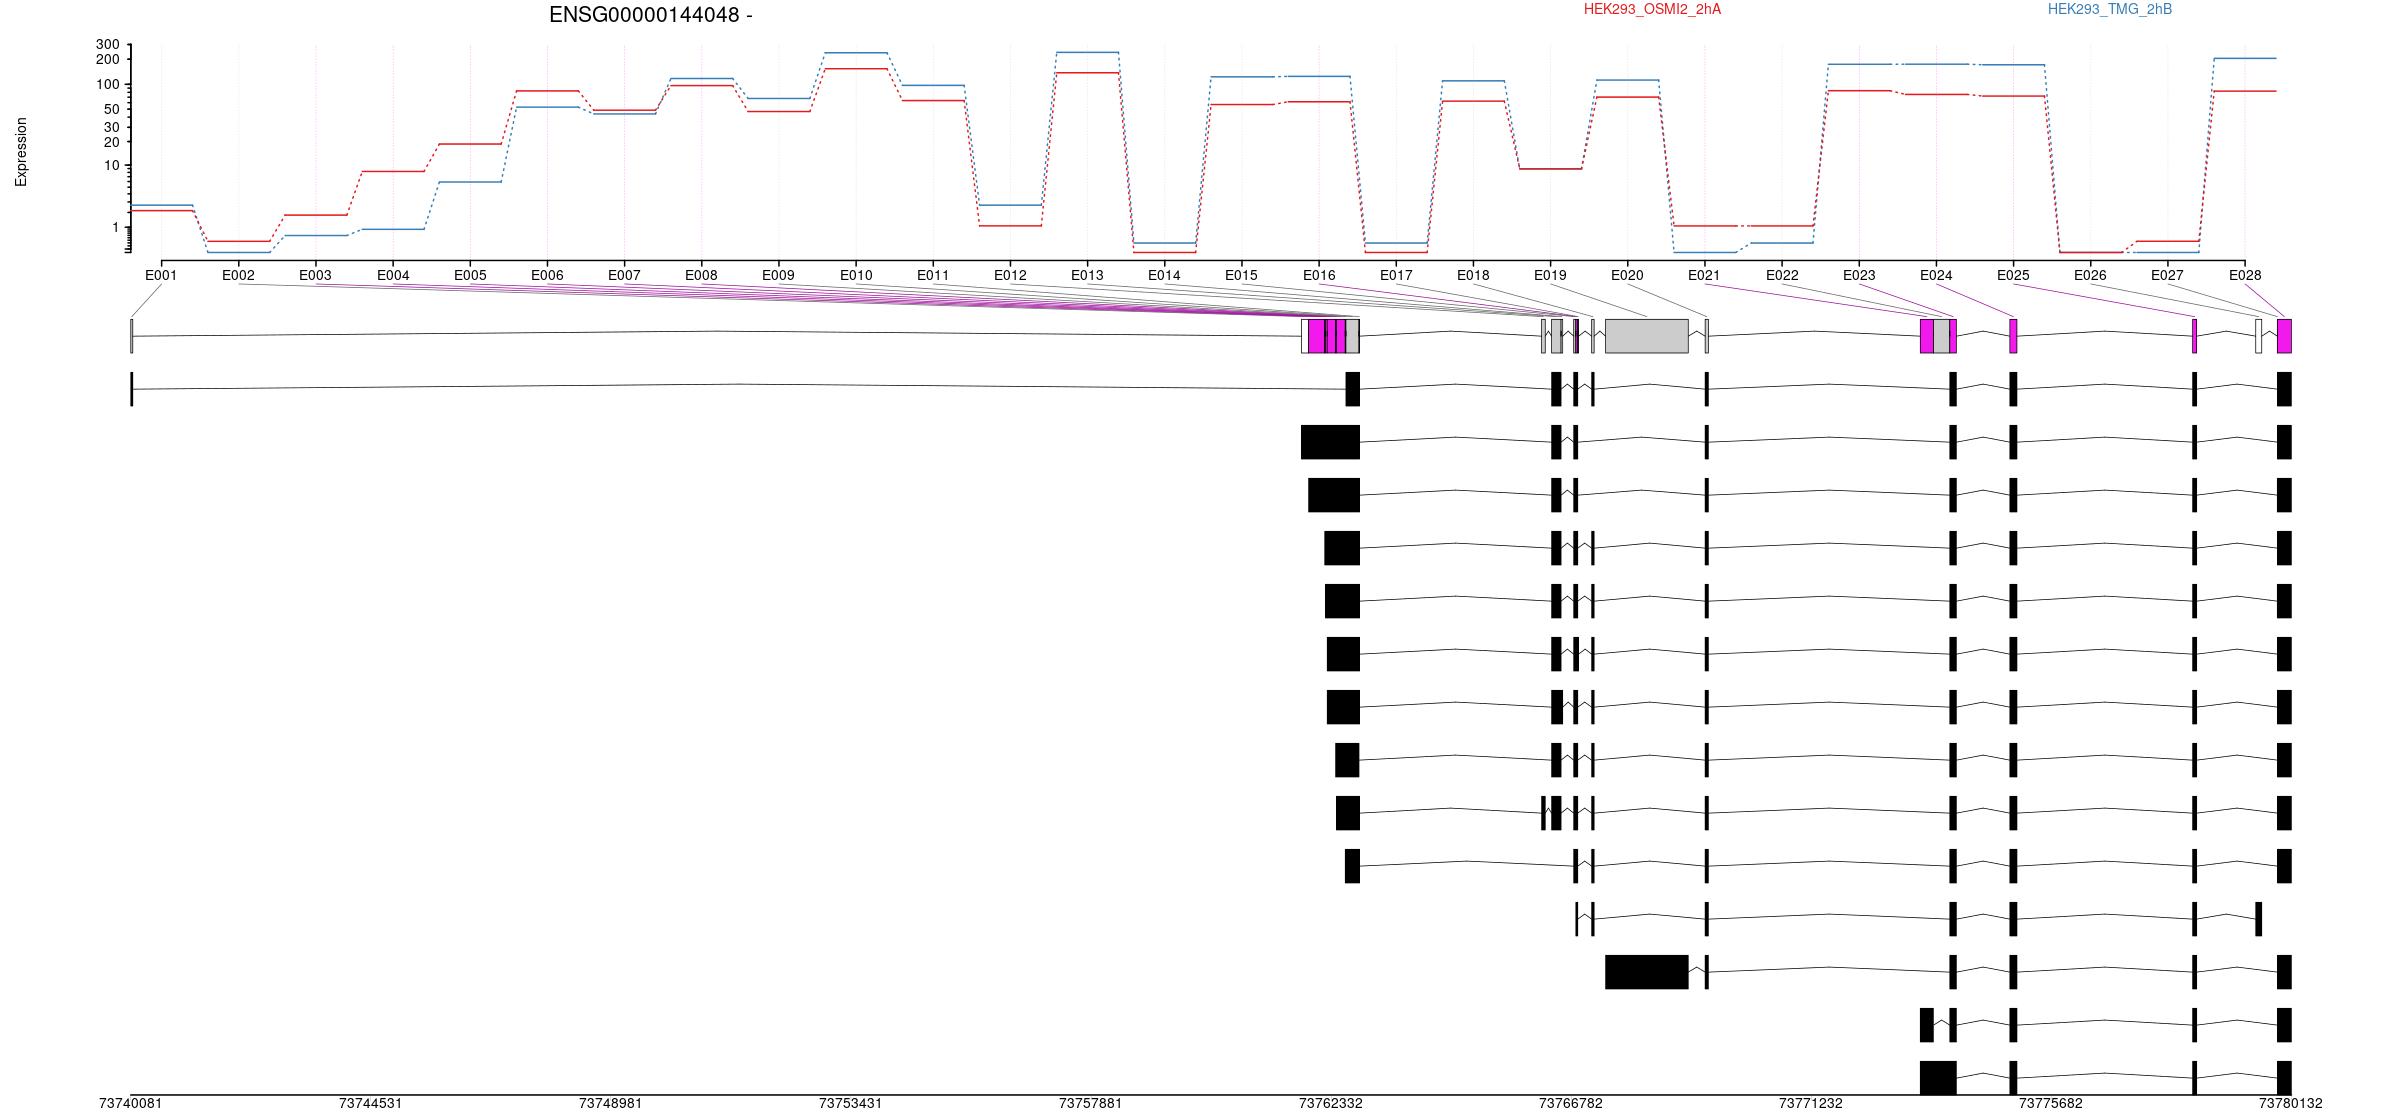This screenshot has height=1120, width=2400.
Task: Select genomic coordinate 73775682
Action: click(x=2050, y=1104)
